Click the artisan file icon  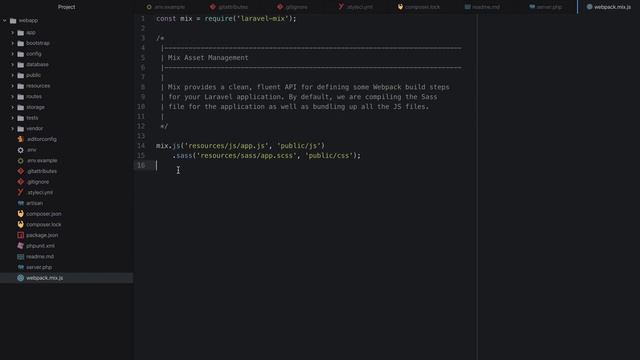coord(21,203)
